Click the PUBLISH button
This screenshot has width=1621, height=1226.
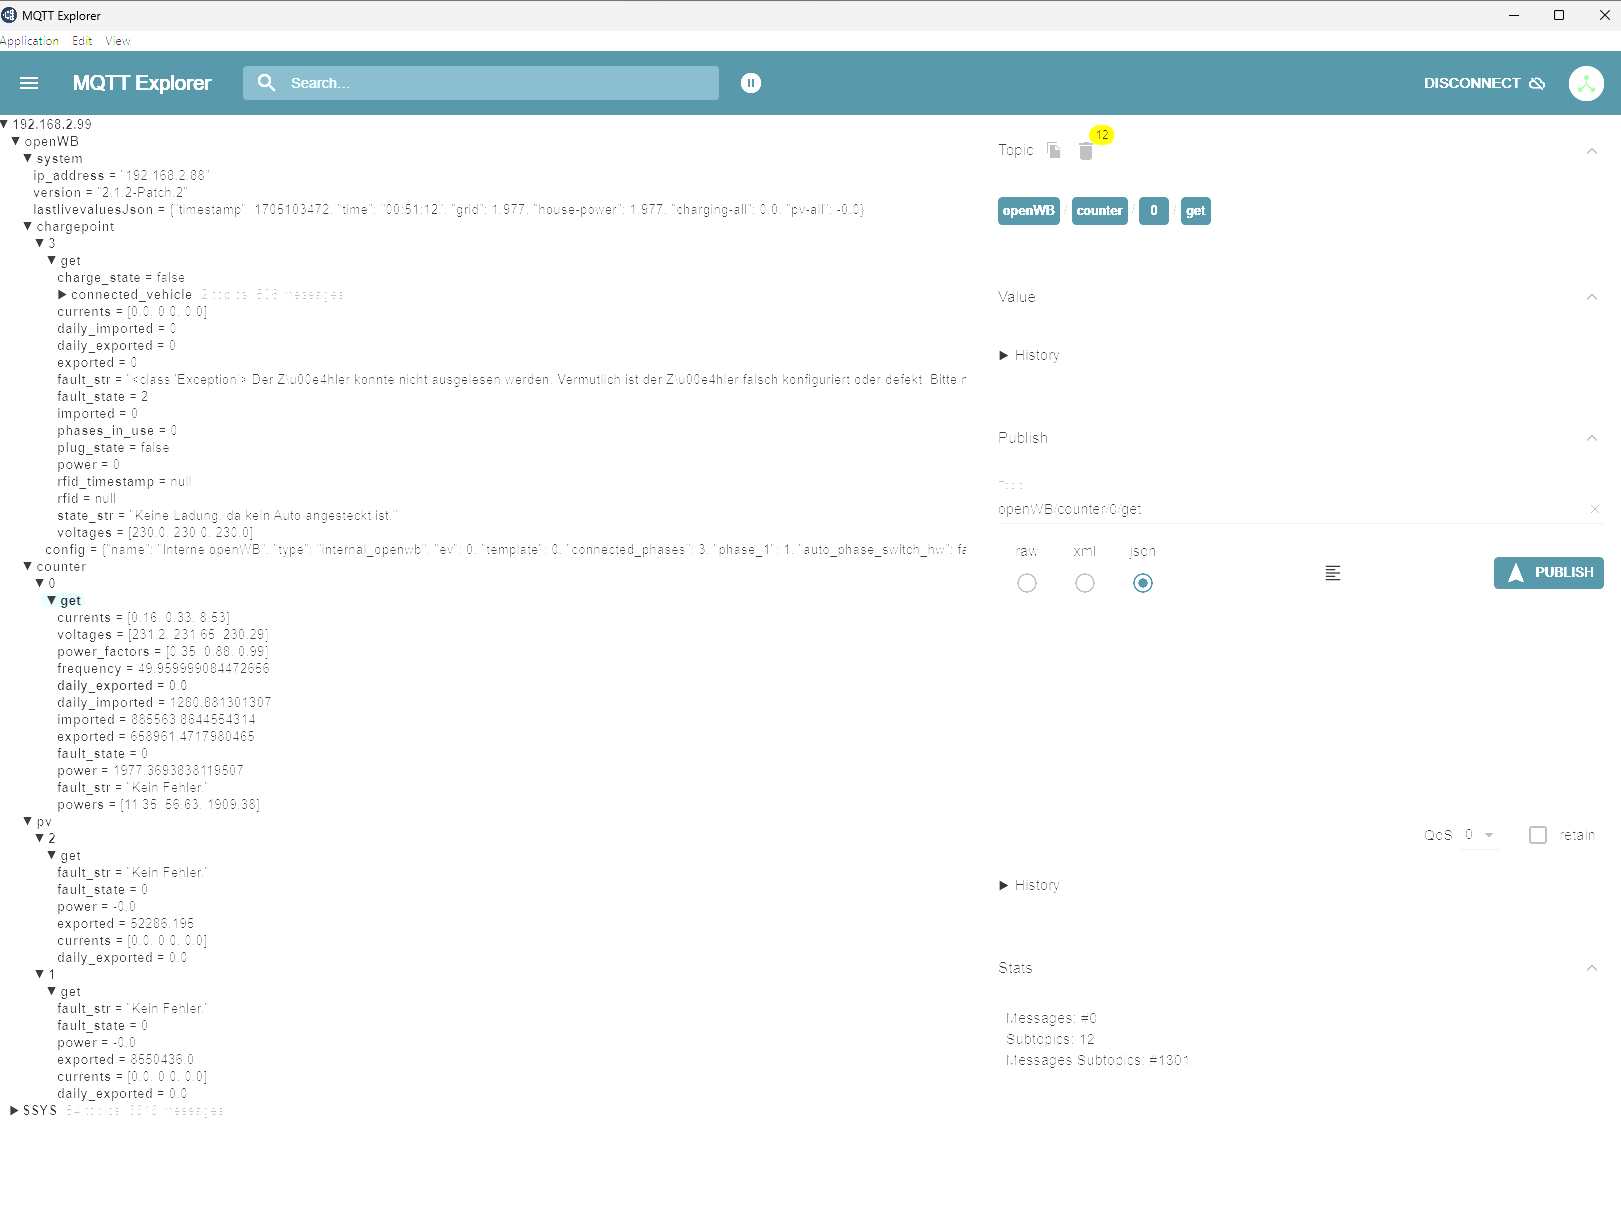(x=1549, y=573)
